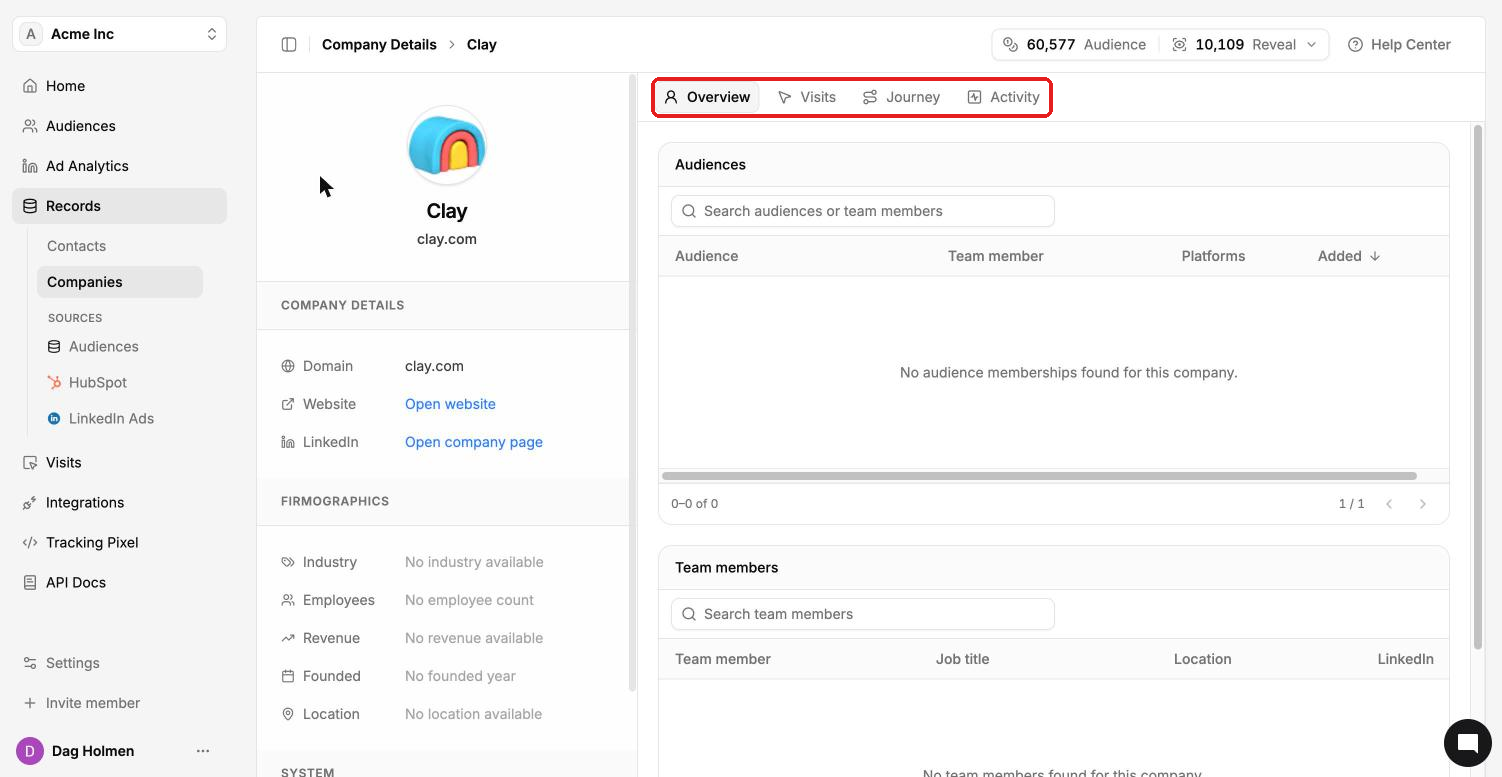Click the Clay company logo avatar
Viewport: 1502px width, 777px height.
click(x=447, y=146)
